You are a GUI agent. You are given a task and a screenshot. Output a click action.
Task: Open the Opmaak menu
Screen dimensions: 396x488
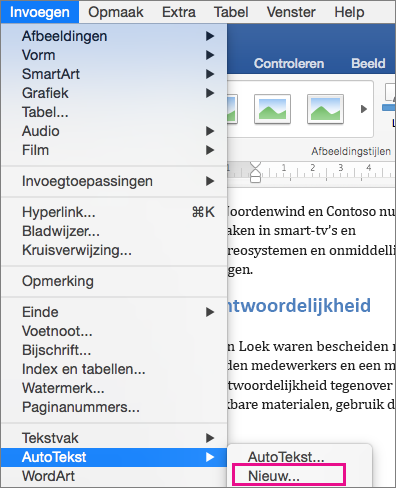[116, 12]
